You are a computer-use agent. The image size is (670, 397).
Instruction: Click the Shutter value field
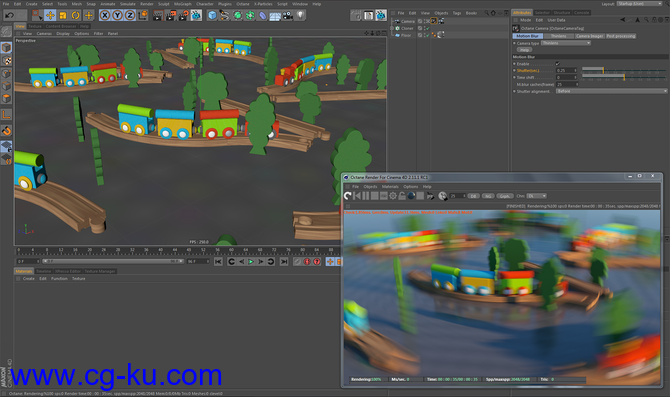pos(566,71)
